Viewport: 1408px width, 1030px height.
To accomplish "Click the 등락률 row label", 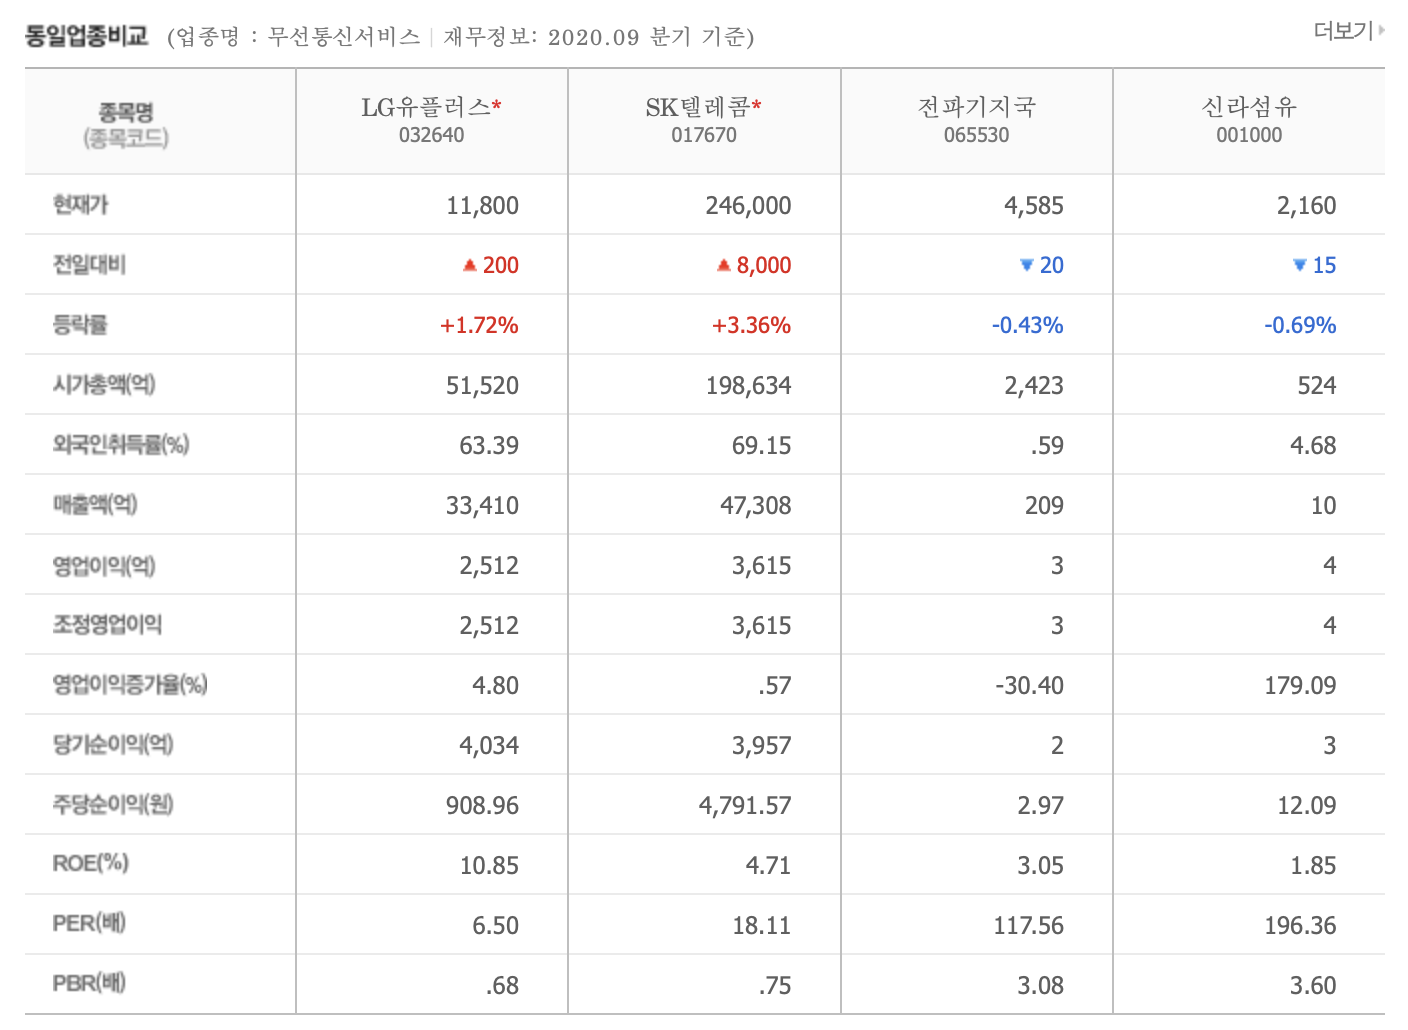I will coord(80,325).
